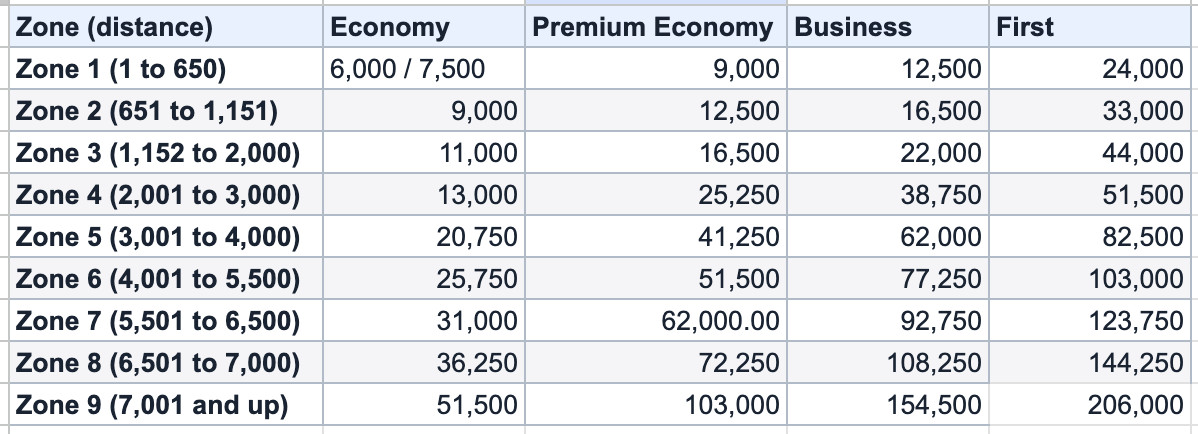Select the First column header cell
This screenshot has width=1198, height=434.
click(x=1093, y=26)
